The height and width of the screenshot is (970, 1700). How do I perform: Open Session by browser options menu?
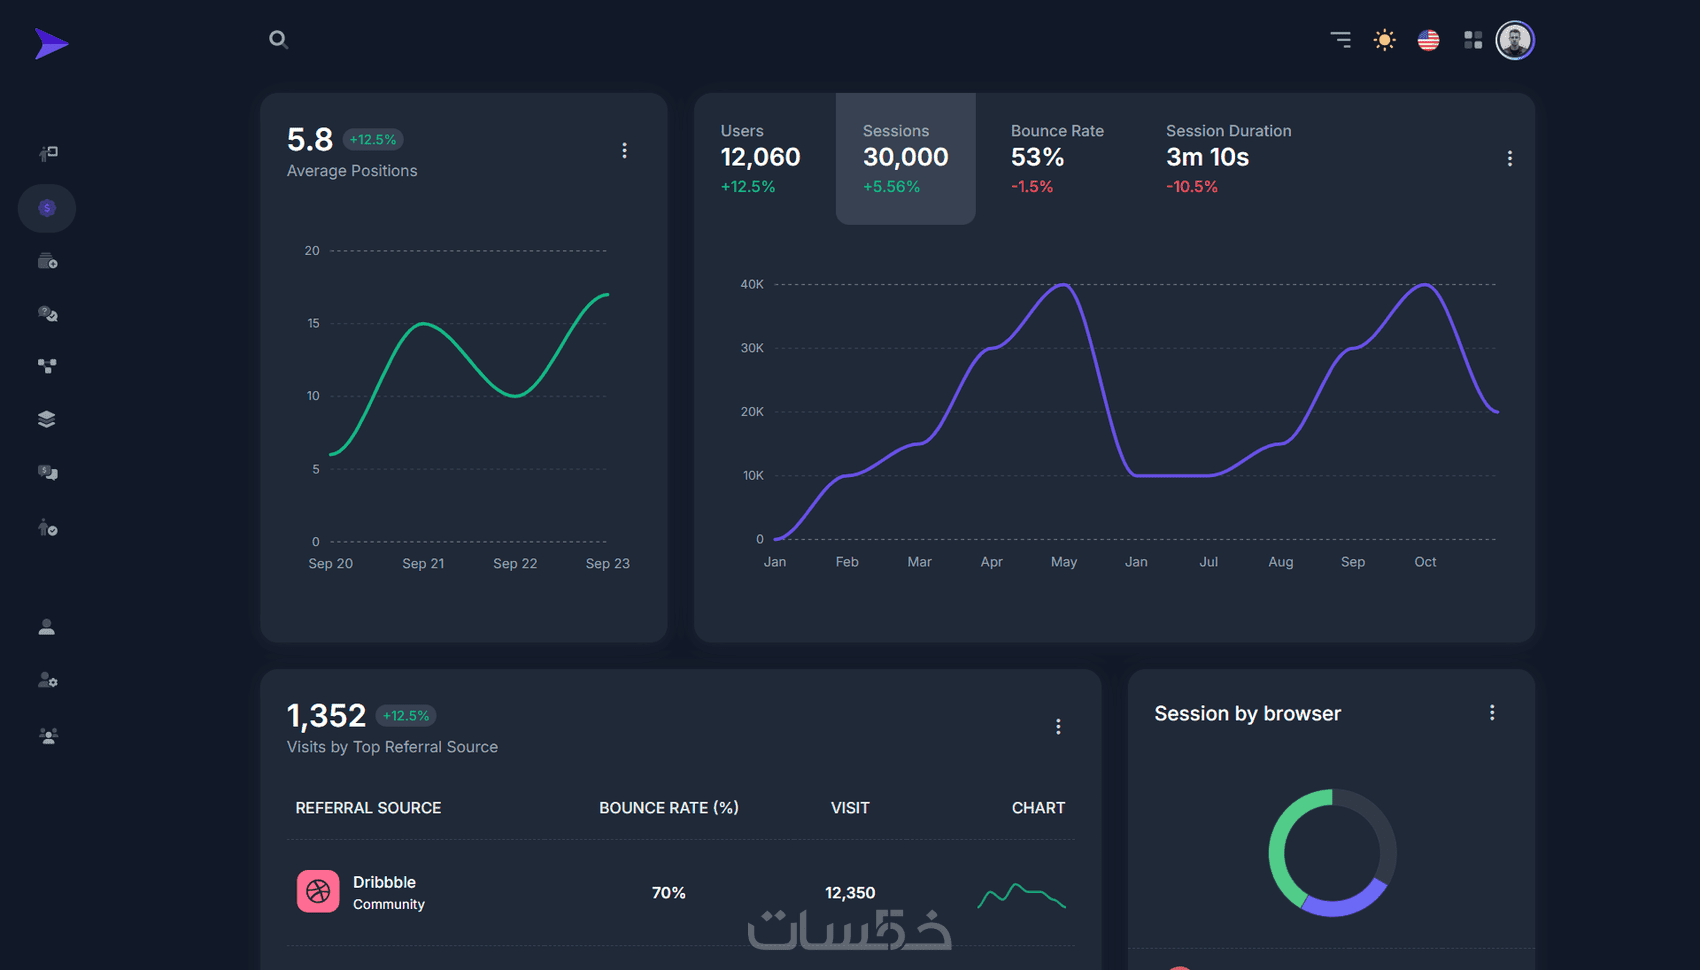point(1492,713)
